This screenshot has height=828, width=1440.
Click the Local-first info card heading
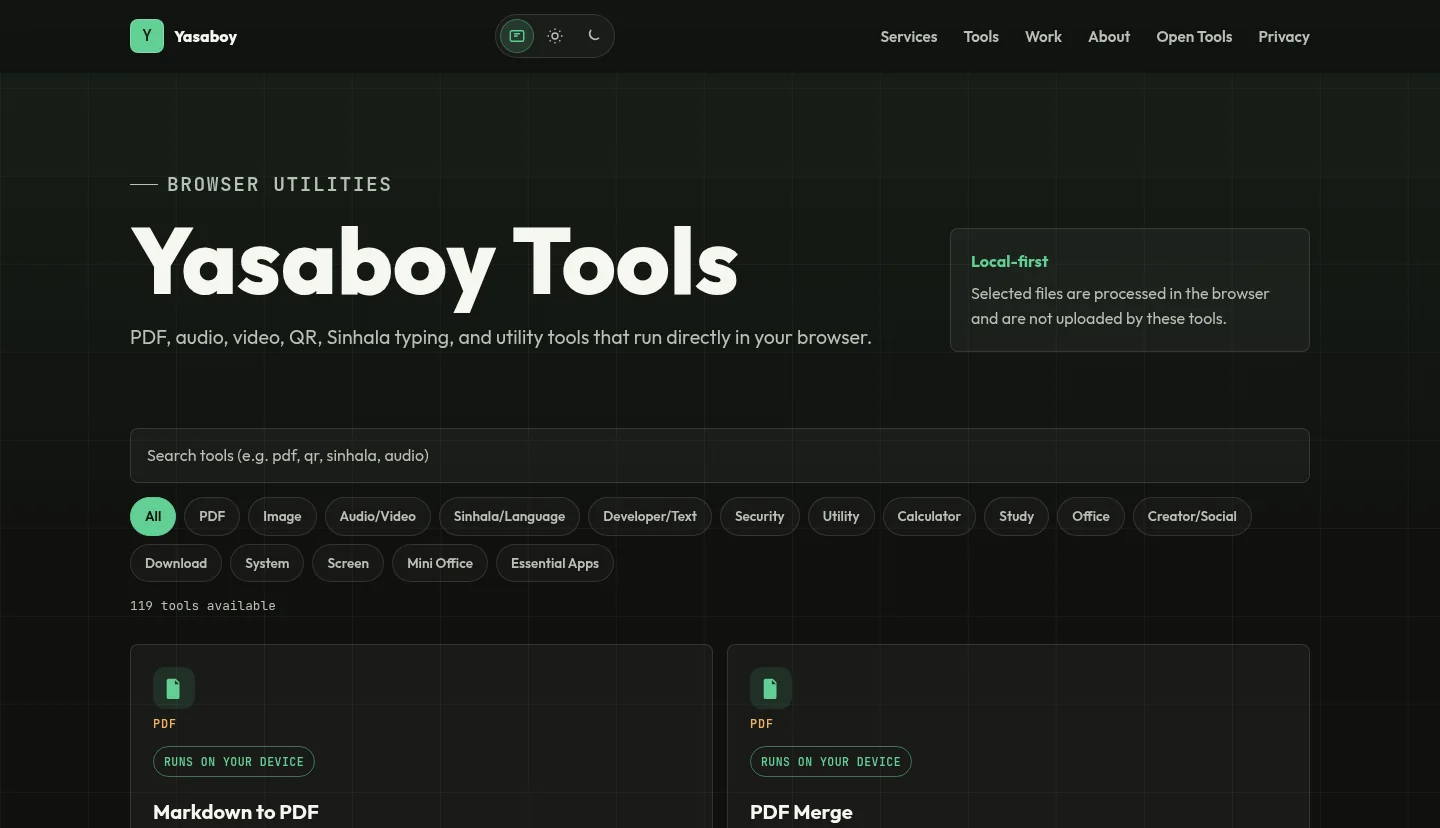click(1010, 261)
